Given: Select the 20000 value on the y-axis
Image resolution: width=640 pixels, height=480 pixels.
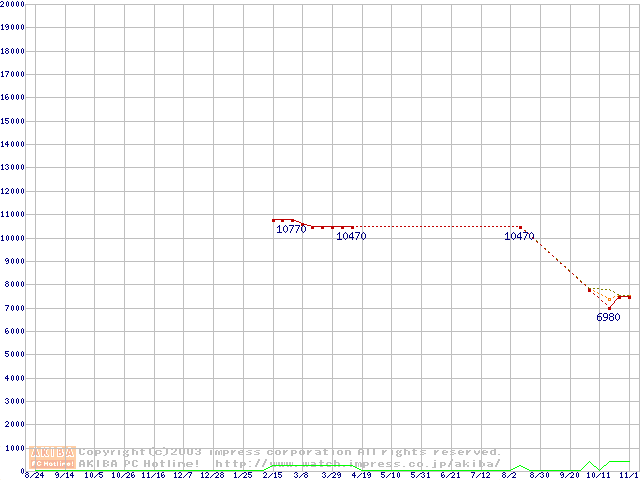Looking at the screenshot, I should point(13,4).
